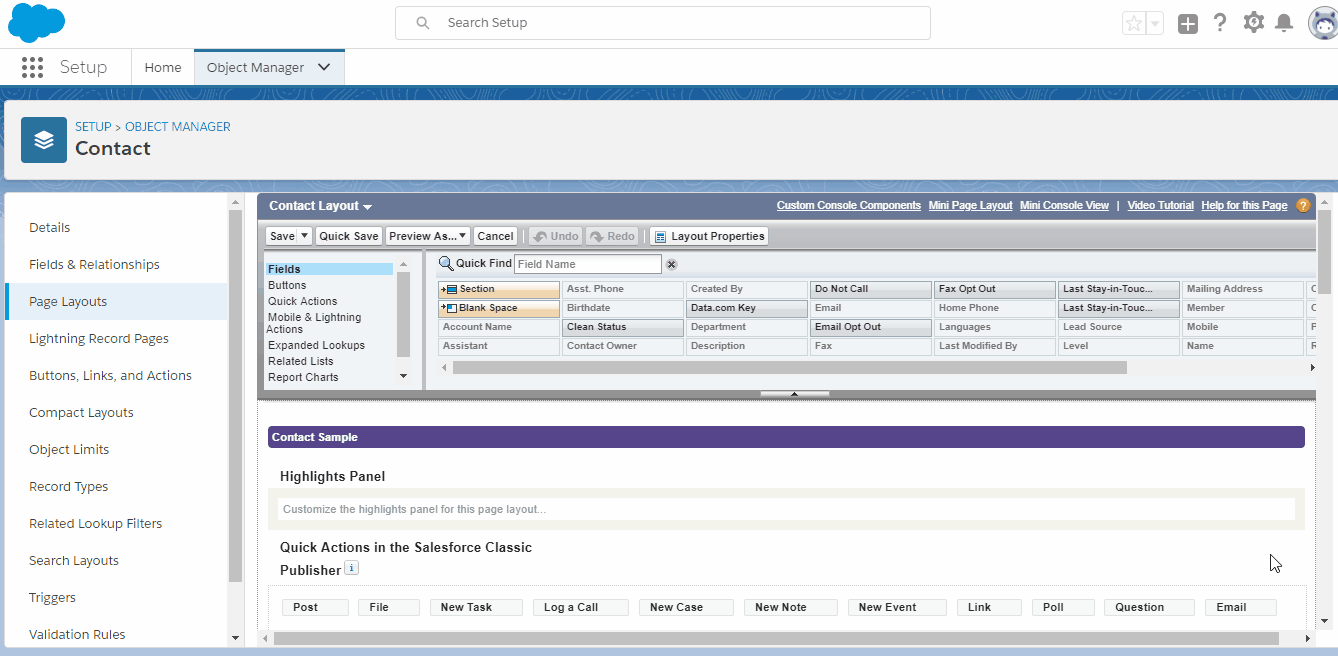Viewport: 1338px width, 656px height.
Task: Open the Help question mark icon
Action: click(x=1220, y=23)
